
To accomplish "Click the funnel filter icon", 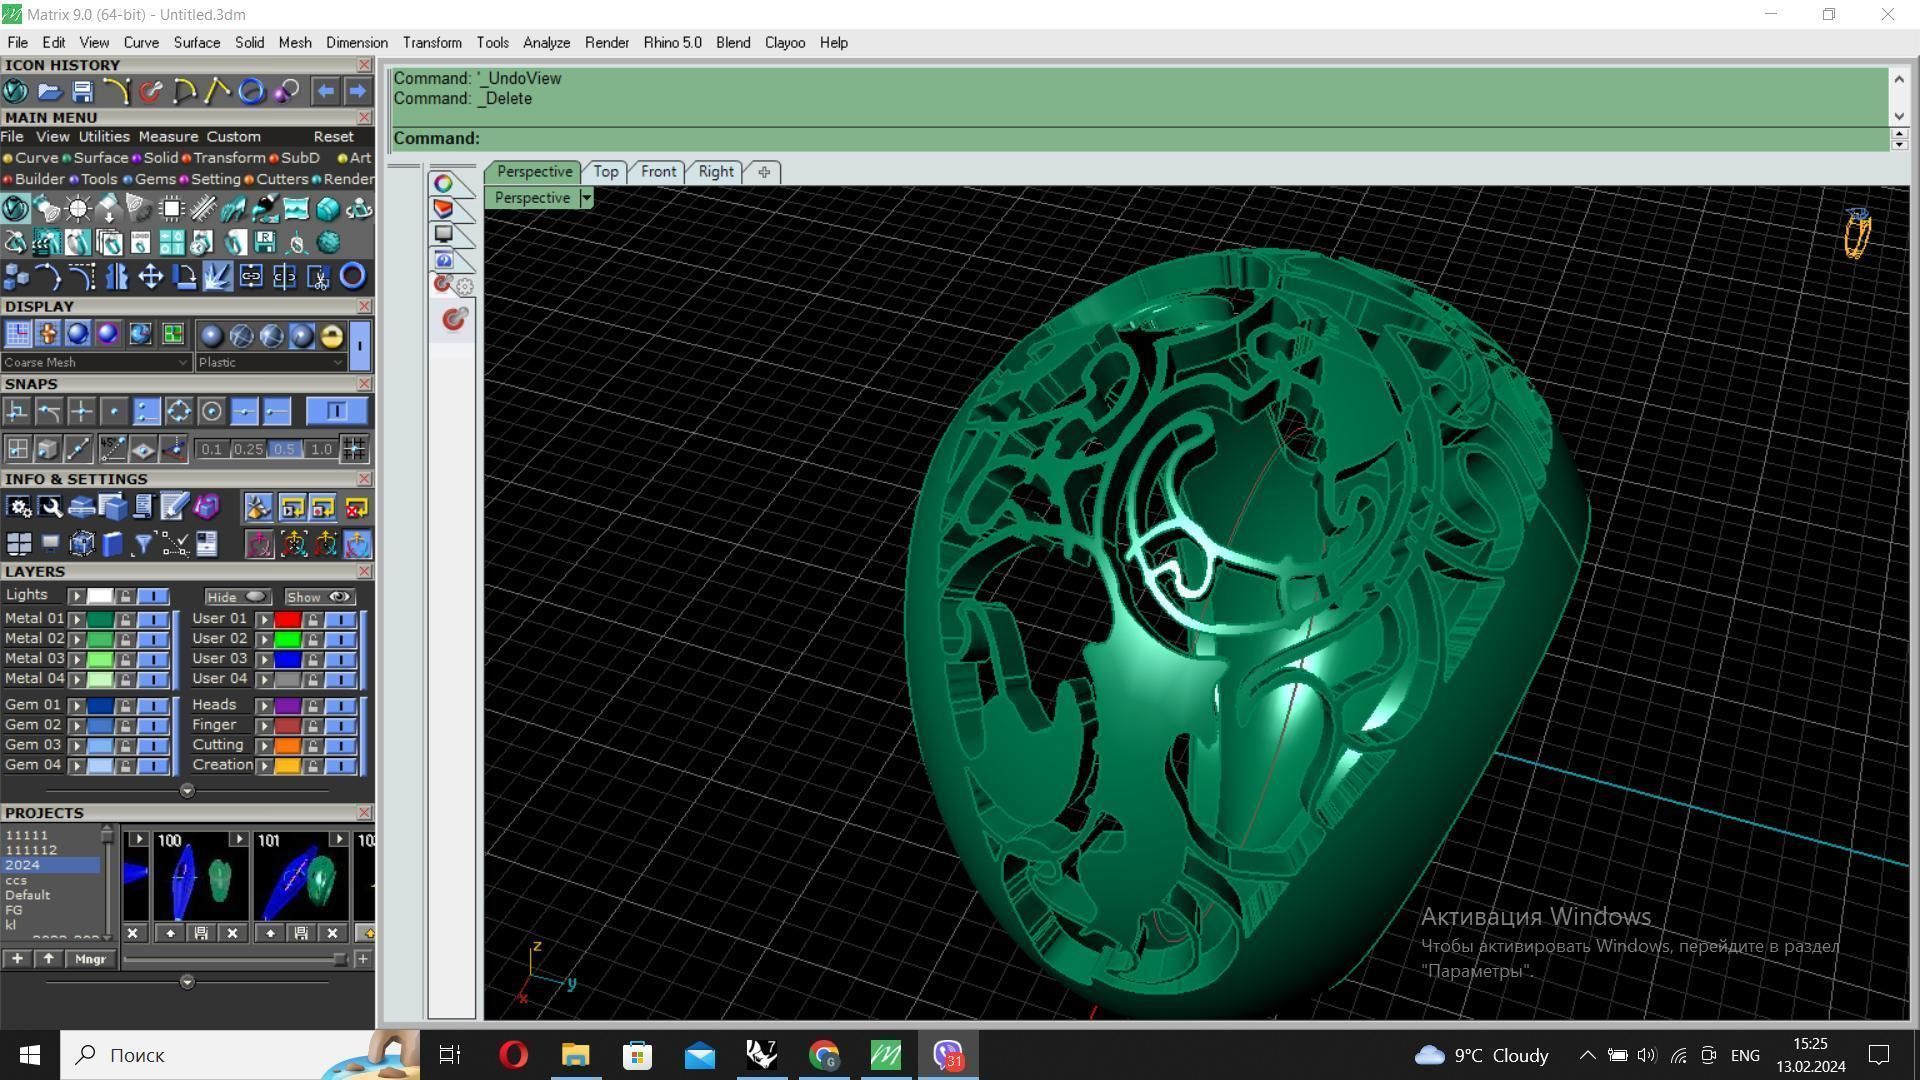I will tap(143, 544).
